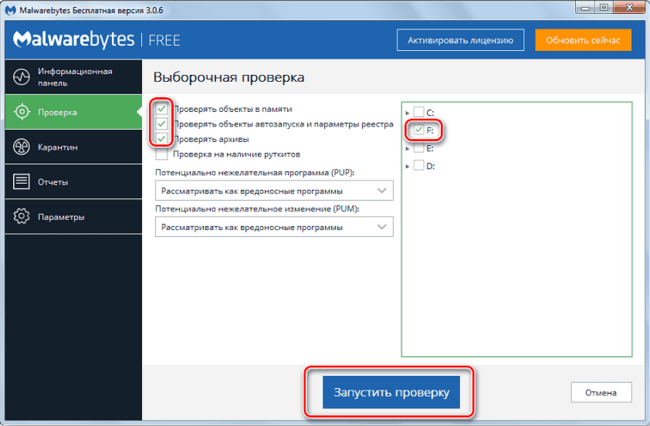Click the quarantine biohazard icon

click(21, 147)
